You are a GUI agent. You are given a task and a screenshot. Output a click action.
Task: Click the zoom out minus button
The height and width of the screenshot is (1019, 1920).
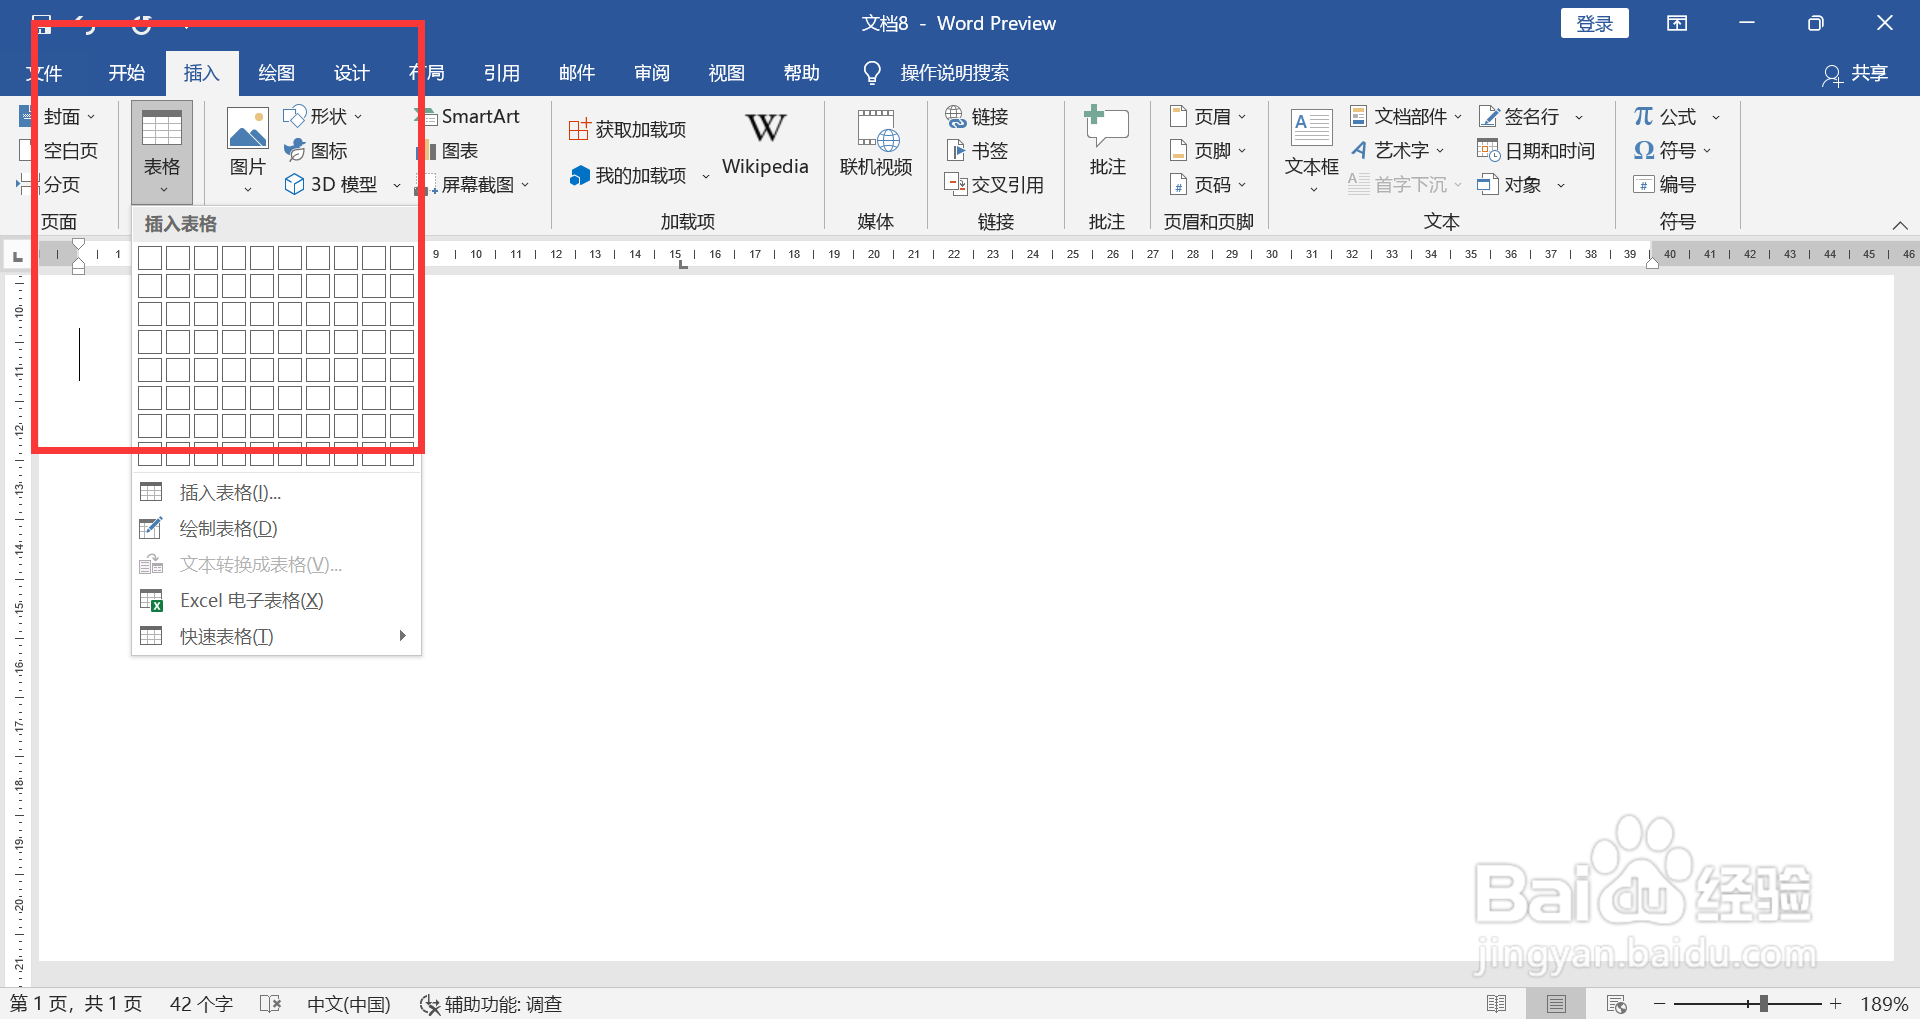tap(1660, 1004)
